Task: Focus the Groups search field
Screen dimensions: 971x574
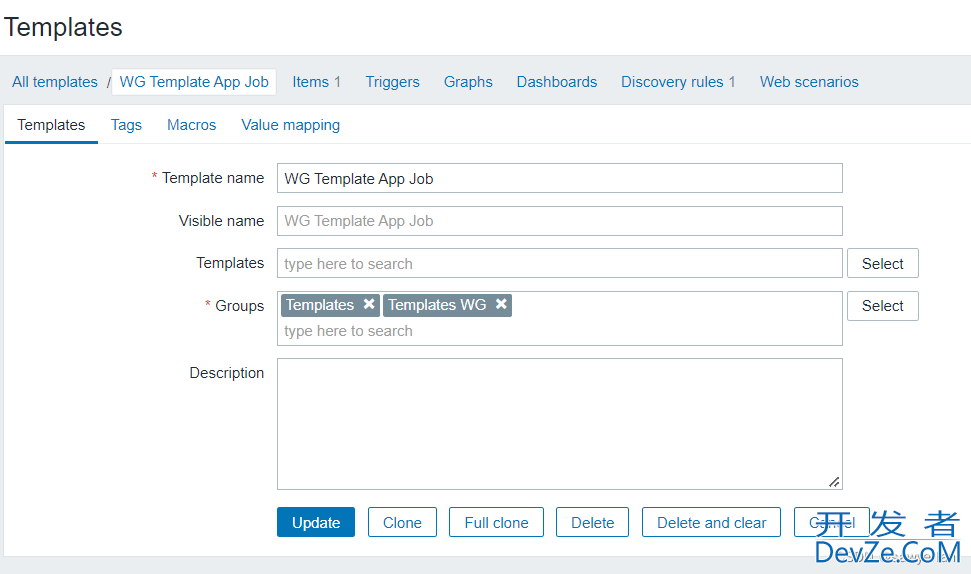Action: (560, 331)
